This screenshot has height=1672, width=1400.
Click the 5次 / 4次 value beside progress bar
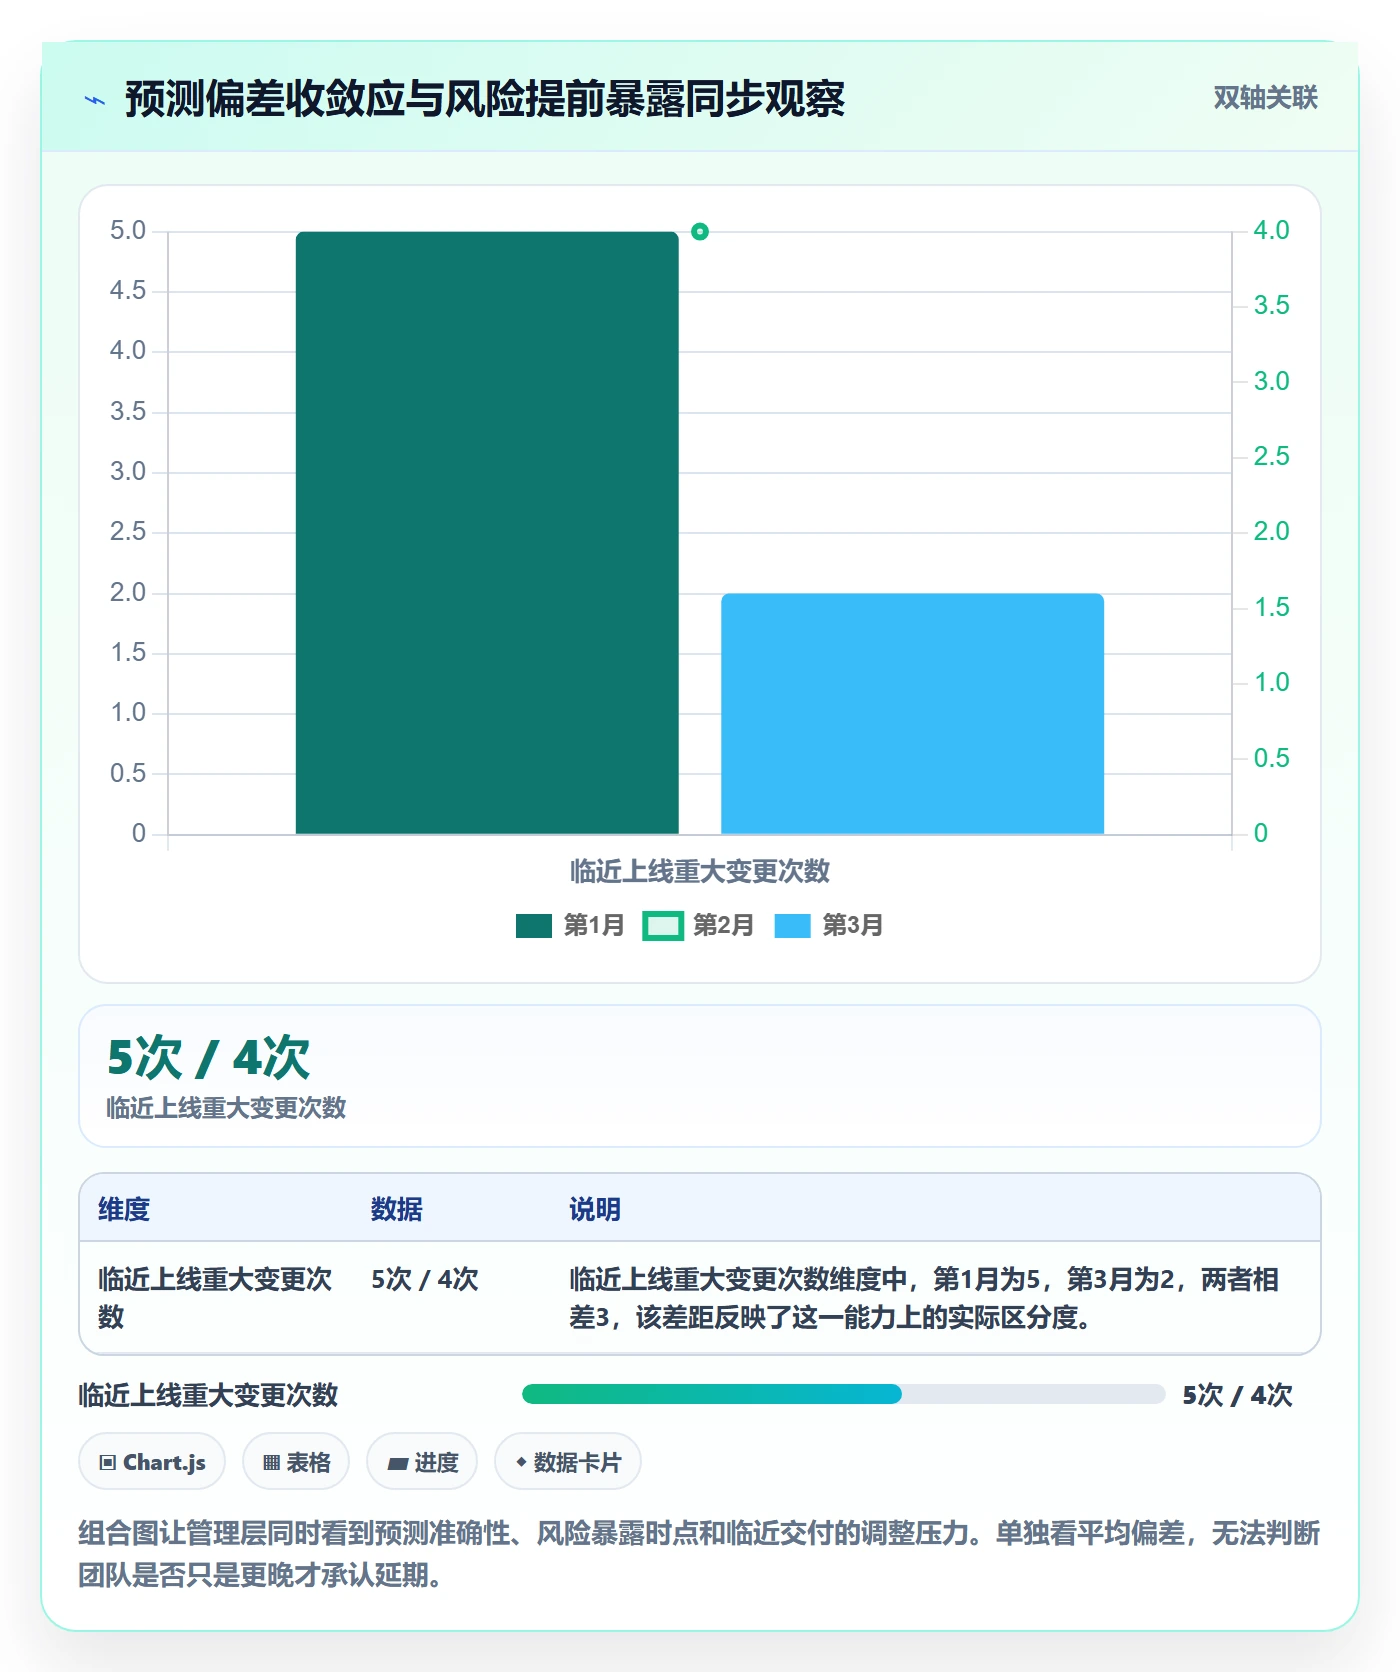[x=1237, y=1395]
